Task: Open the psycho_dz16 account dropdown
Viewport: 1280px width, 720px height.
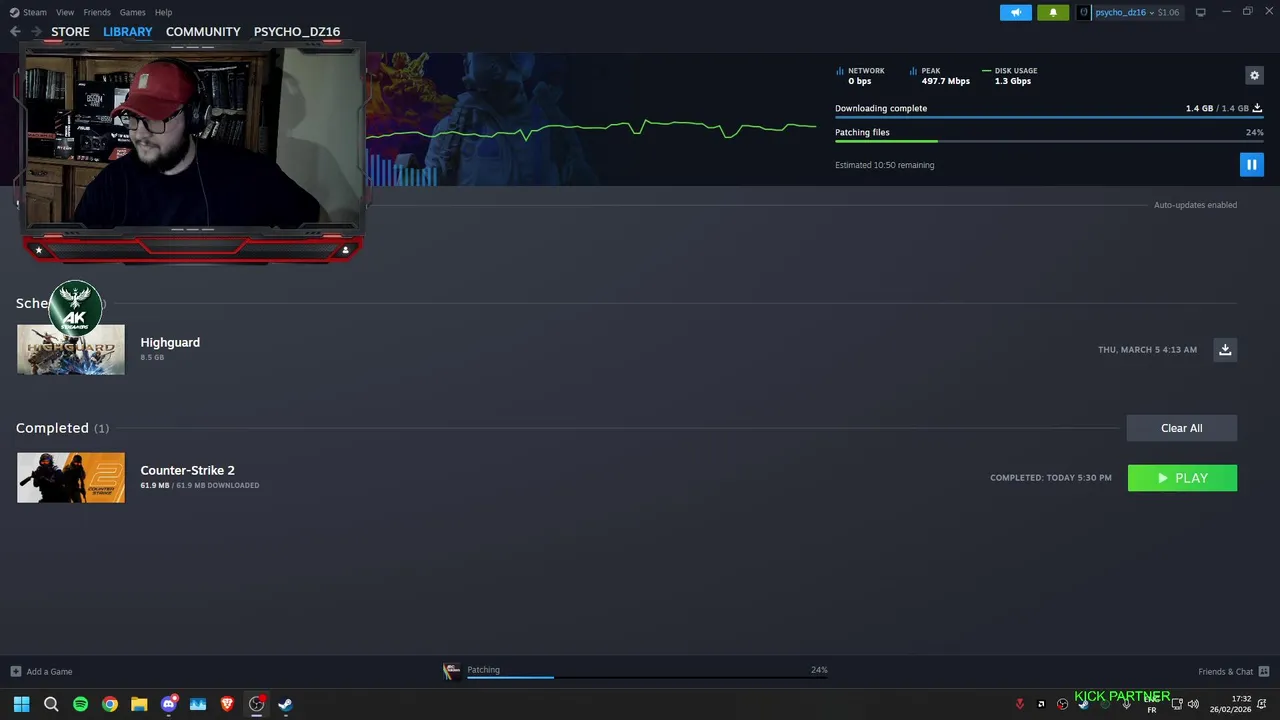Action: pyautogui.click(x=1137, y=12)
